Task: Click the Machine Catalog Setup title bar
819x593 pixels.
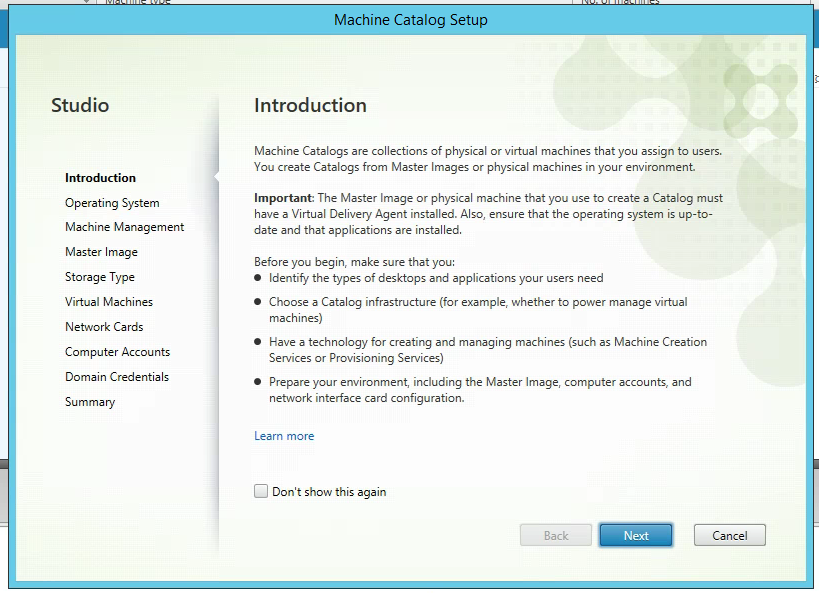Action: tap(410, 20)
